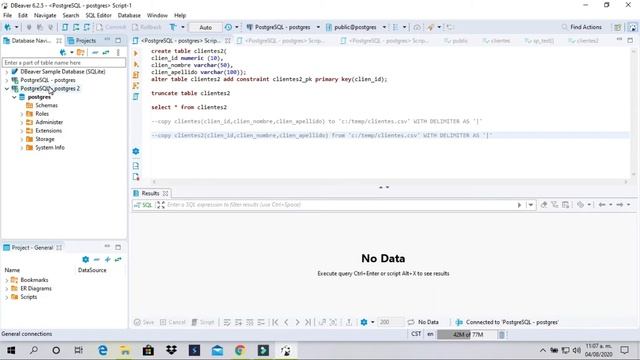Execute SQL statement with the play arrow icon
Viewport: 640px width, 360px height.
click(136, 53)
